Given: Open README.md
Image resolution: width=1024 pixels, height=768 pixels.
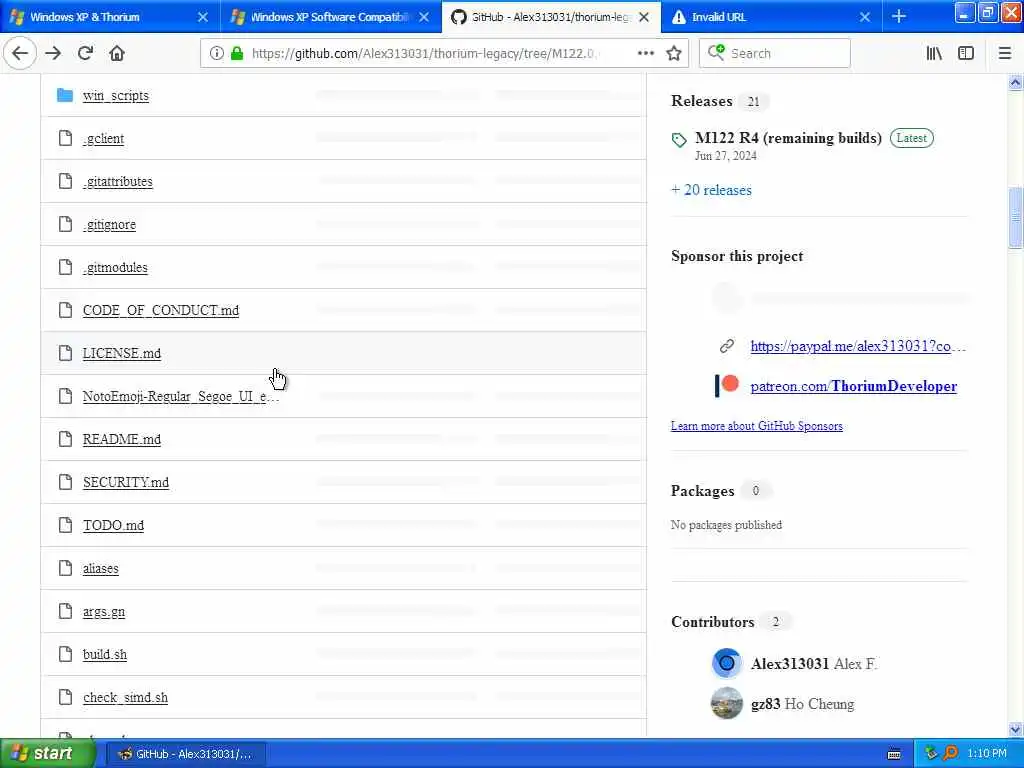Looking at the screenshot, I should click(x=121, y=439).
